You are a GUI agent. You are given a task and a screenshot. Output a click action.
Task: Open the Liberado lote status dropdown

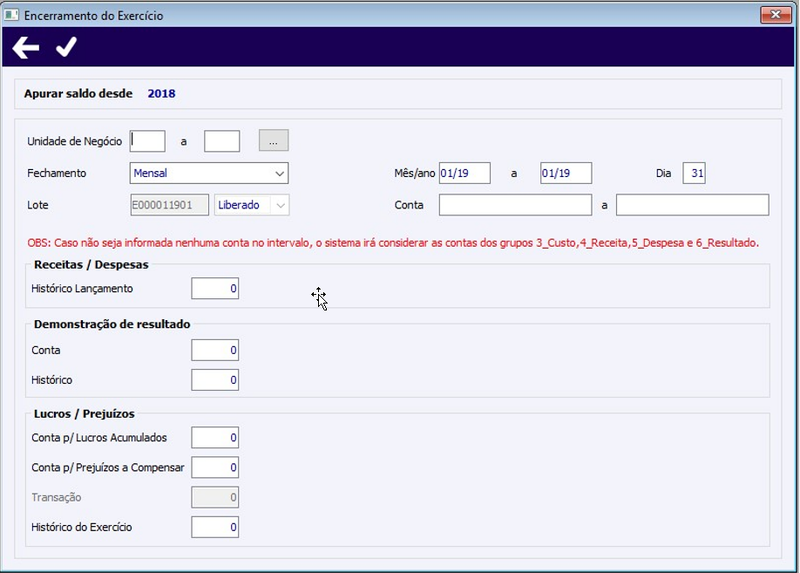click(252, 205)
